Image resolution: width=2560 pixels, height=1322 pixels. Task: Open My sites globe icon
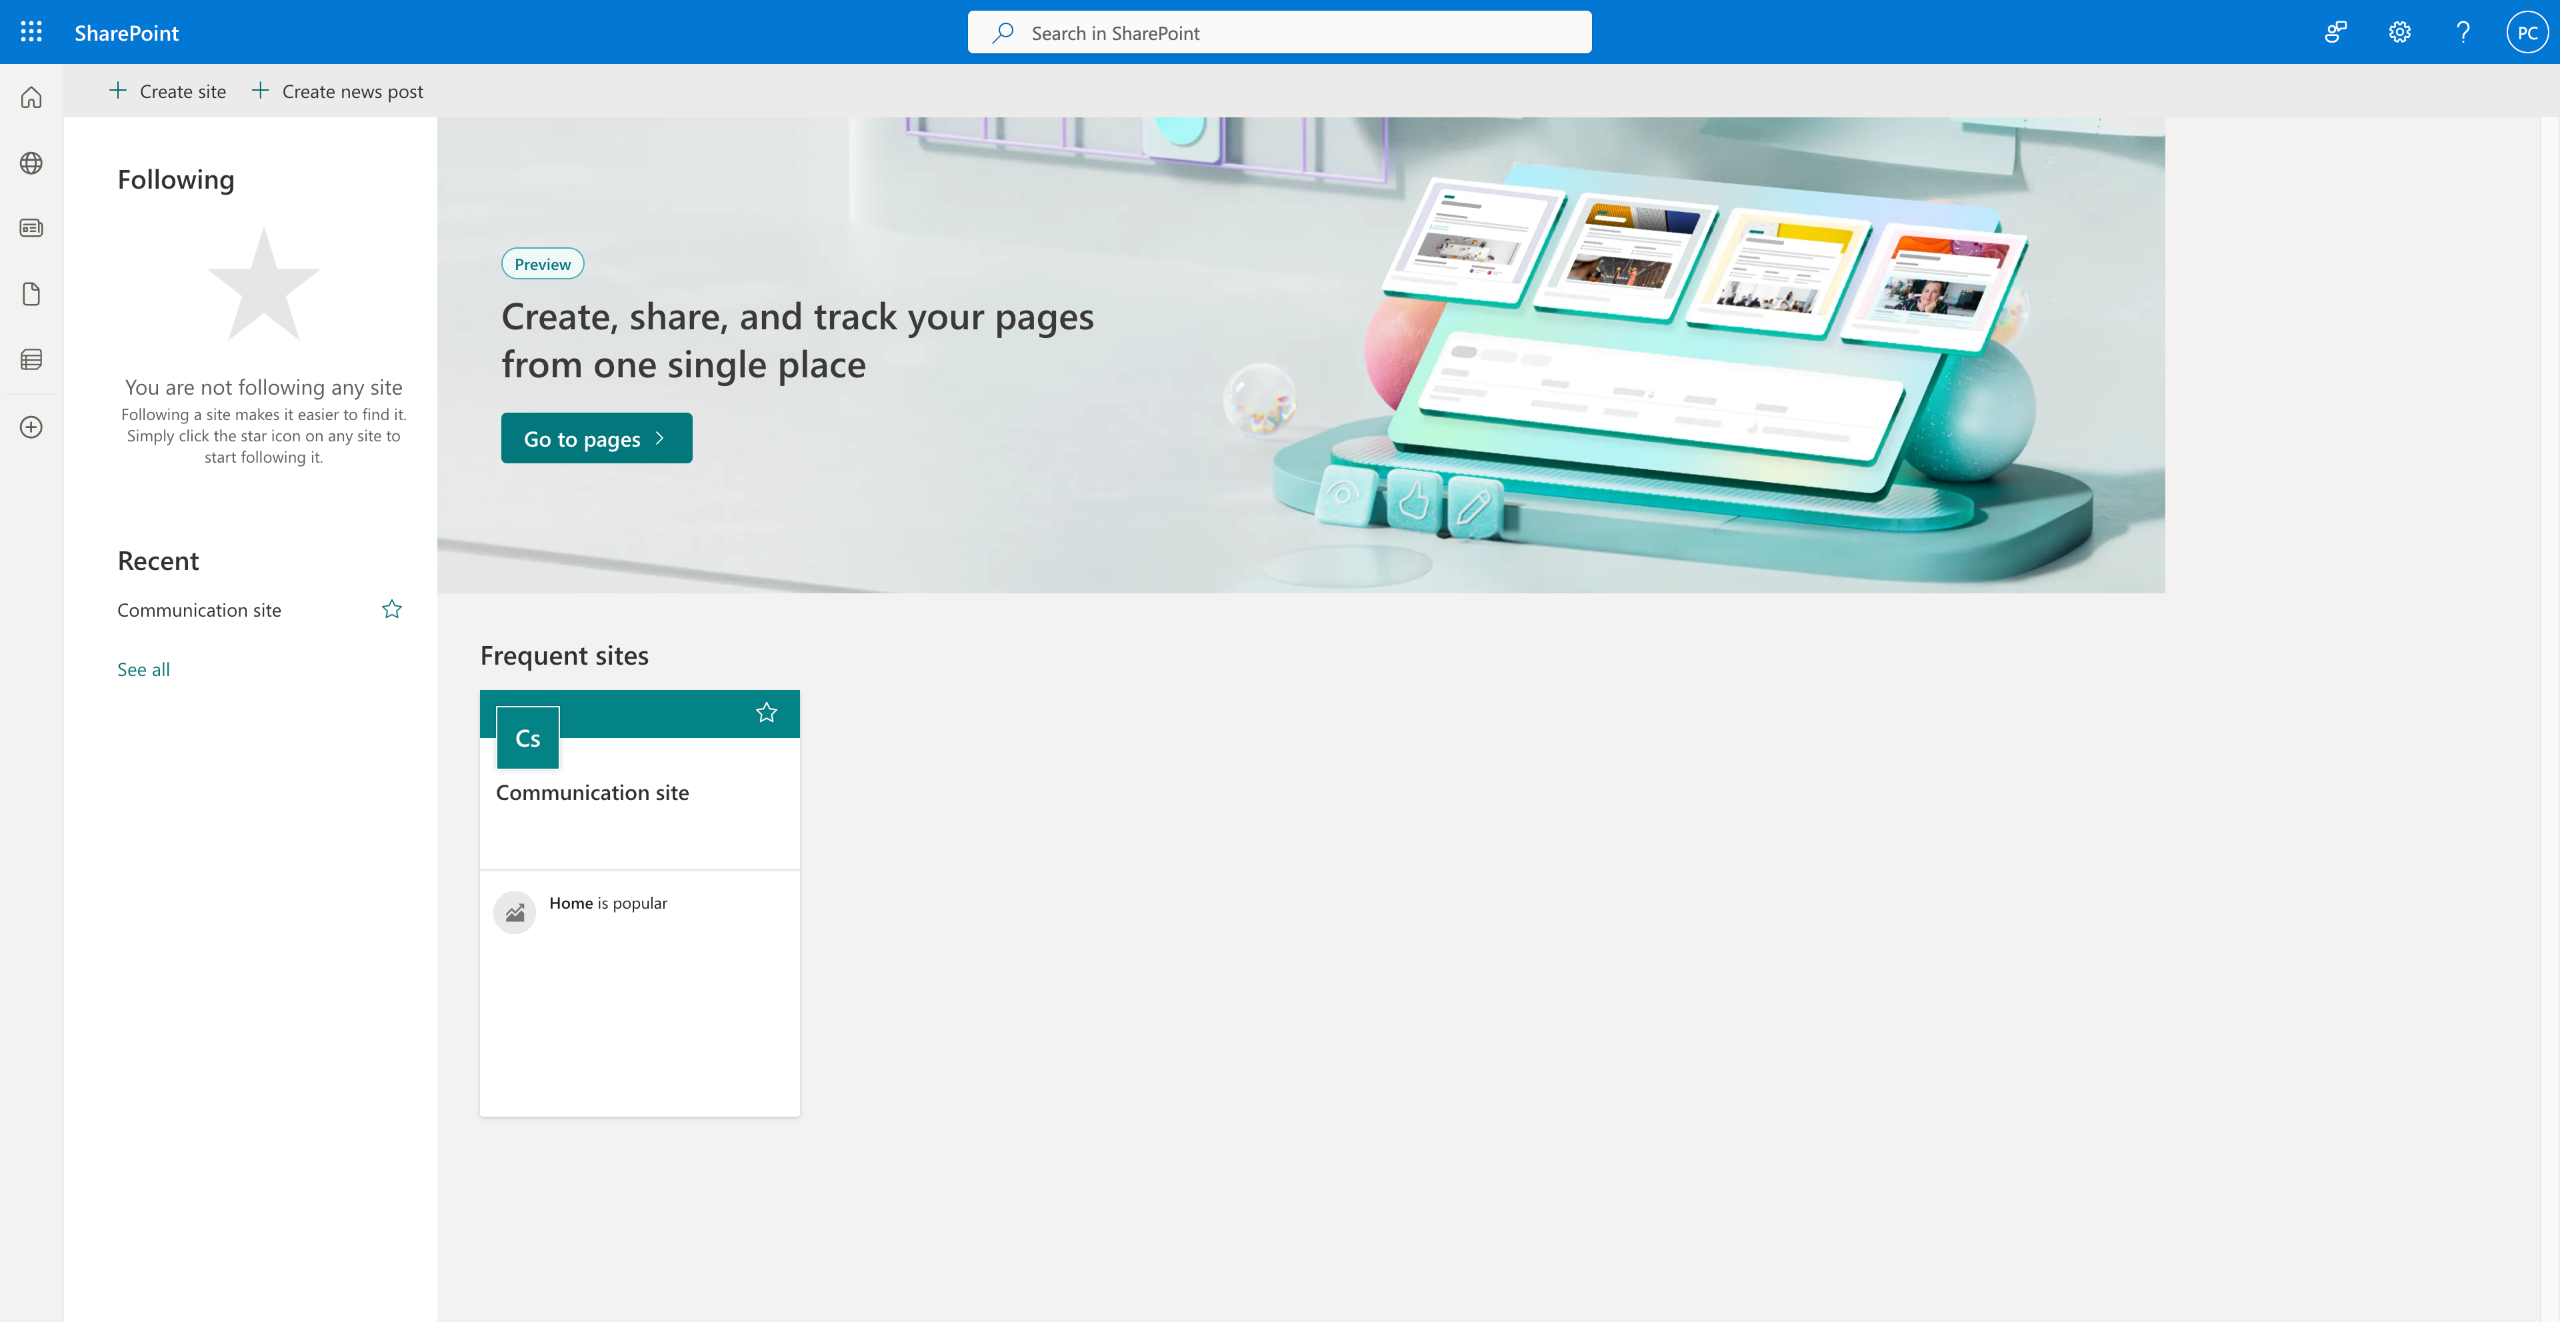pyautogui.click(x=31, y=163)
